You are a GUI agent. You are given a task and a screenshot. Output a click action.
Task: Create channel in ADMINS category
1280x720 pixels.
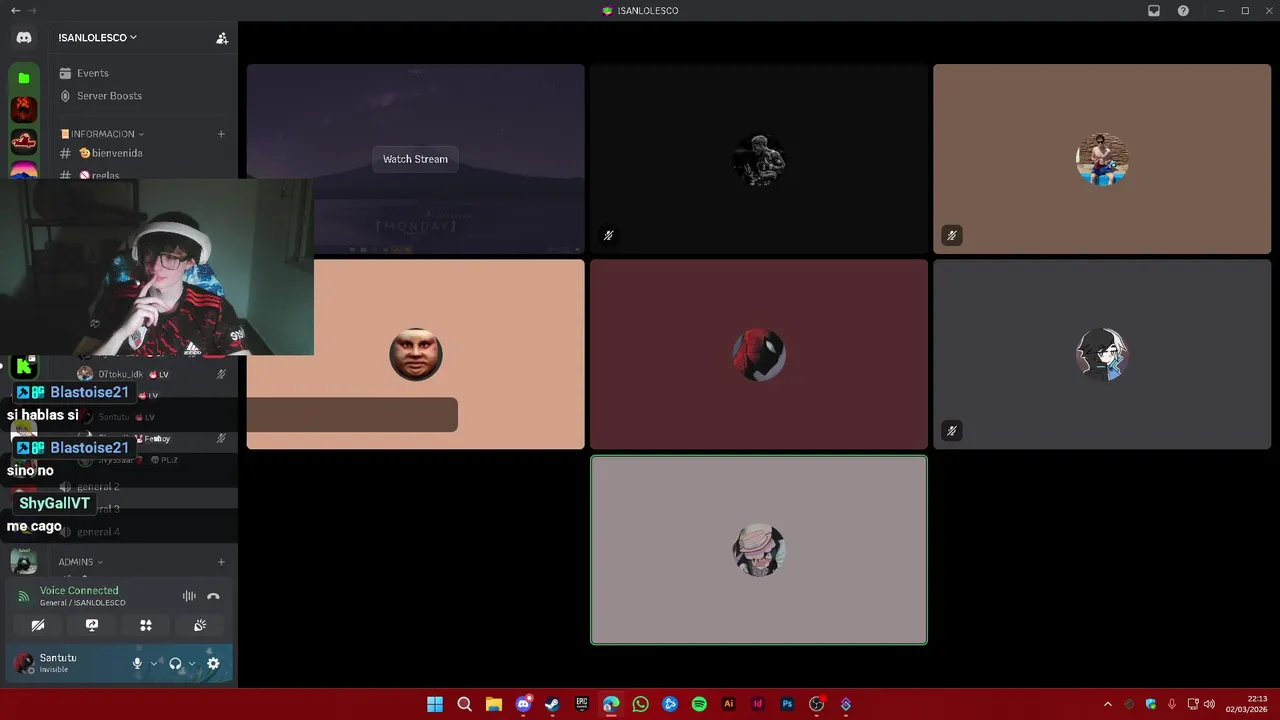coord(221,562)
